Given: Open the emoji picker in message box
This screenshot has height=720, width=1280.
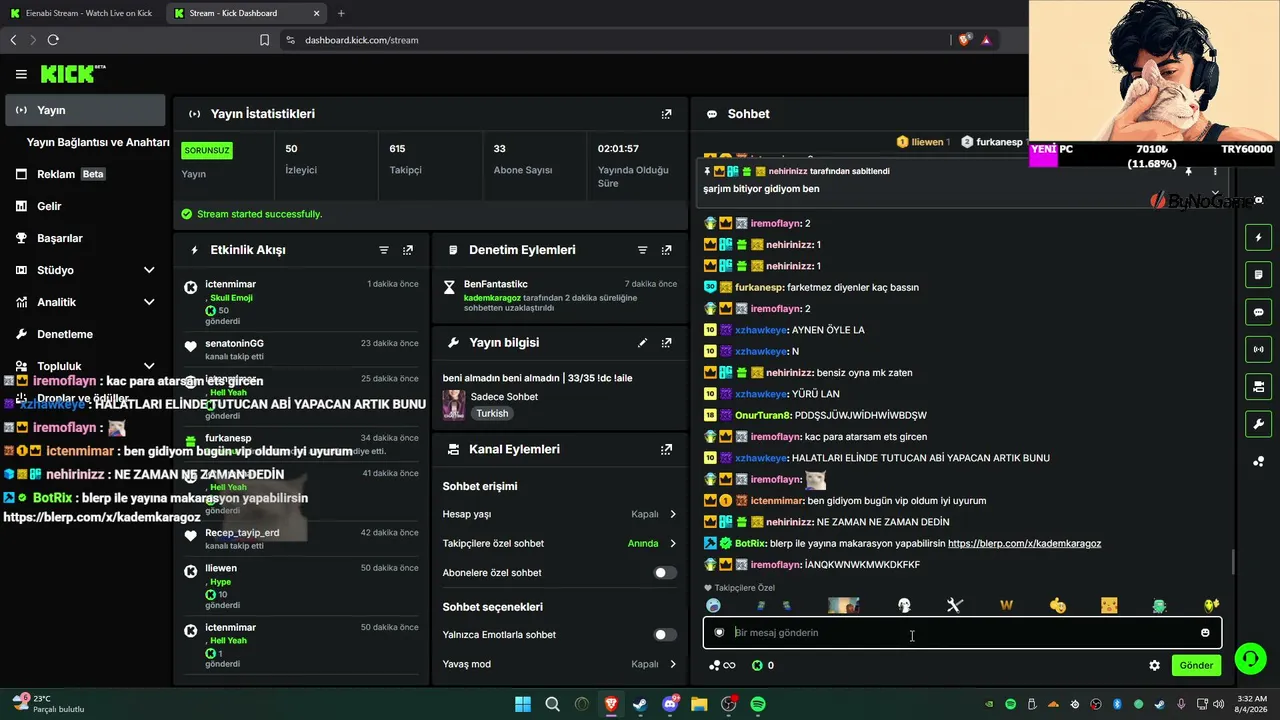Looking at the screenshot, I should click(x=1205, y=632).
